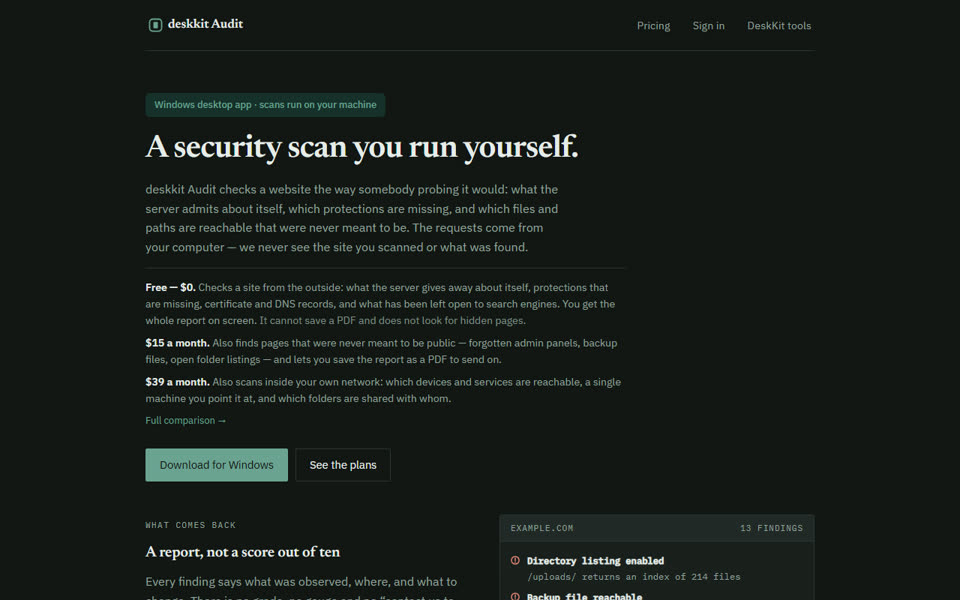The height and width of the screenshot is (600, 960).
Task: Click the See the plans button
Action: (343, 465)
